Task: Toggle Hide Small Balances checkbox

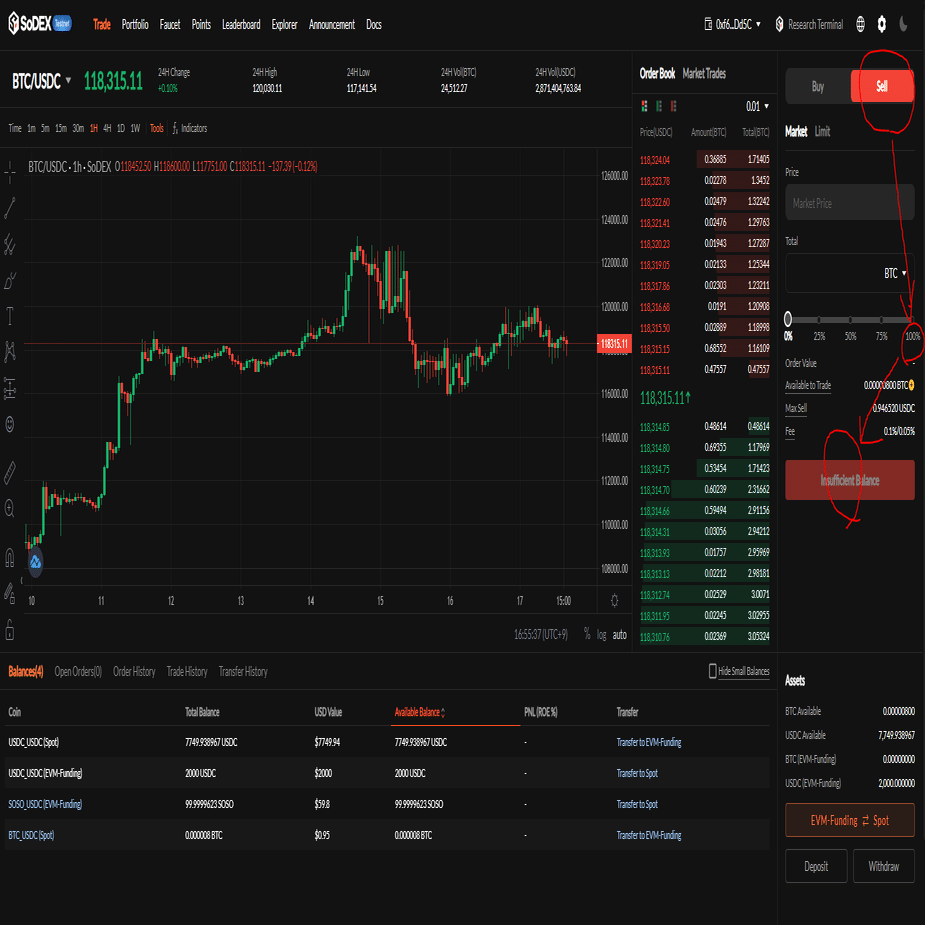Action: (x=713, y=671)
